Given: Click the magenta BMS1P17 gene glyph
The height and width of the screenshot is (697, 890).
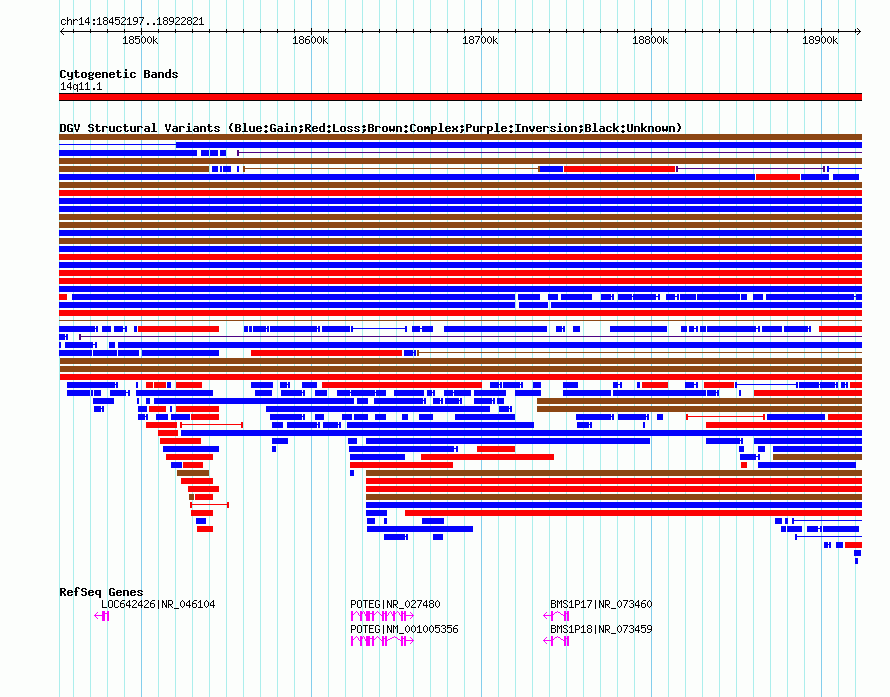Looking at the screenshot, I should pos(556,616).
